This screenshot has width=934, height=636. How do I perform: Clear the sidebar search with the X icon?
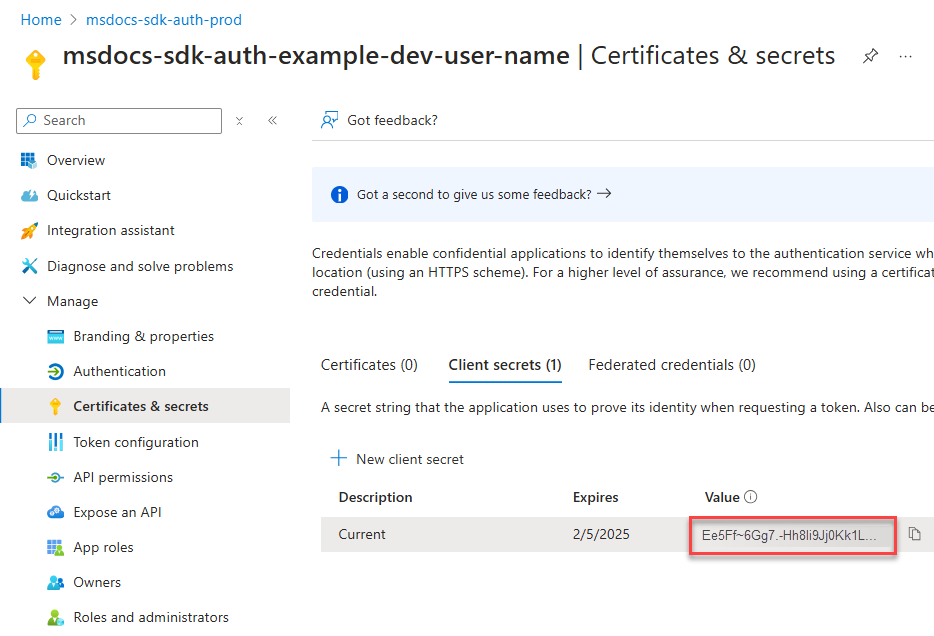click(x=240, y=121)
